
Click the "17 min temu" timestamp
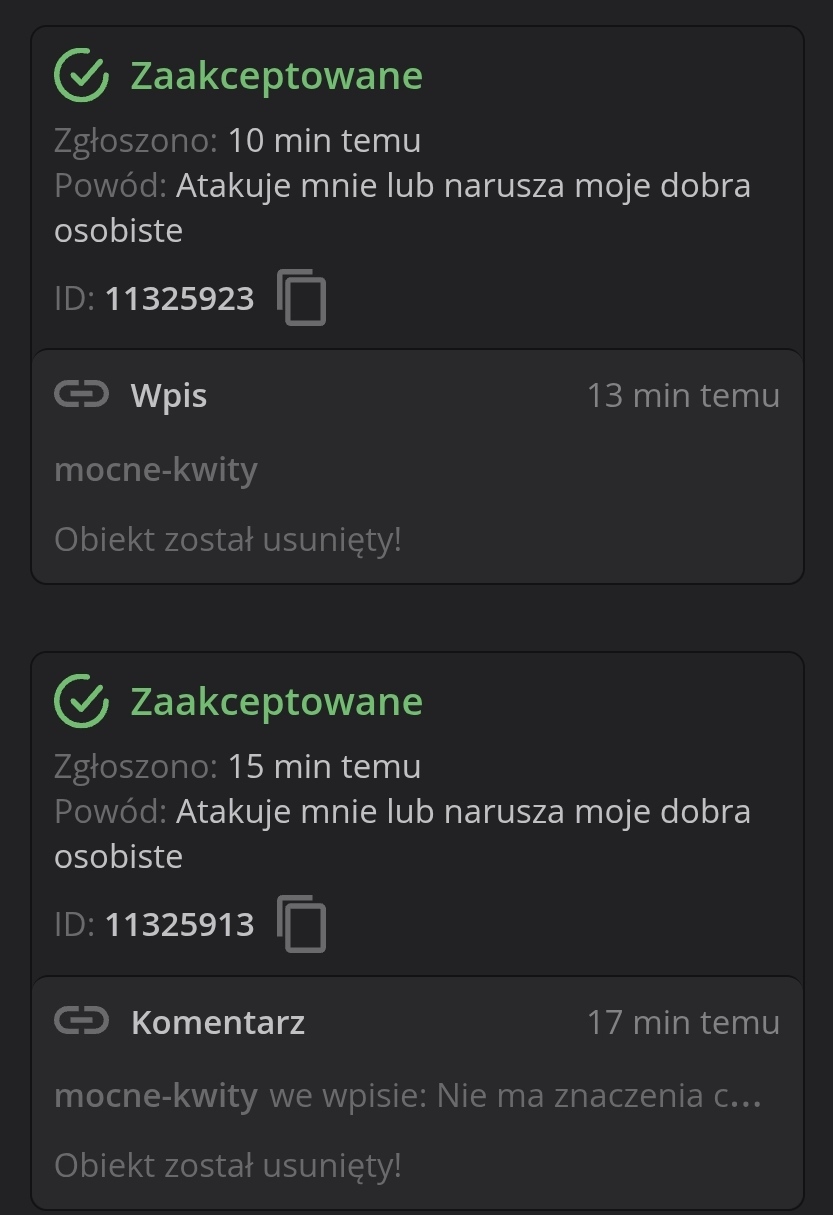pyautogui.click(x=683, y=1022)
